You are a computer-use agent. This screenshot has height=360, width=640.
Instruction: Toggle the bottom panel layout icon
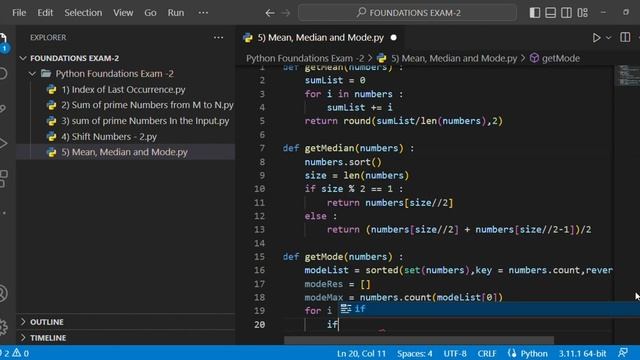pos(550,13)
